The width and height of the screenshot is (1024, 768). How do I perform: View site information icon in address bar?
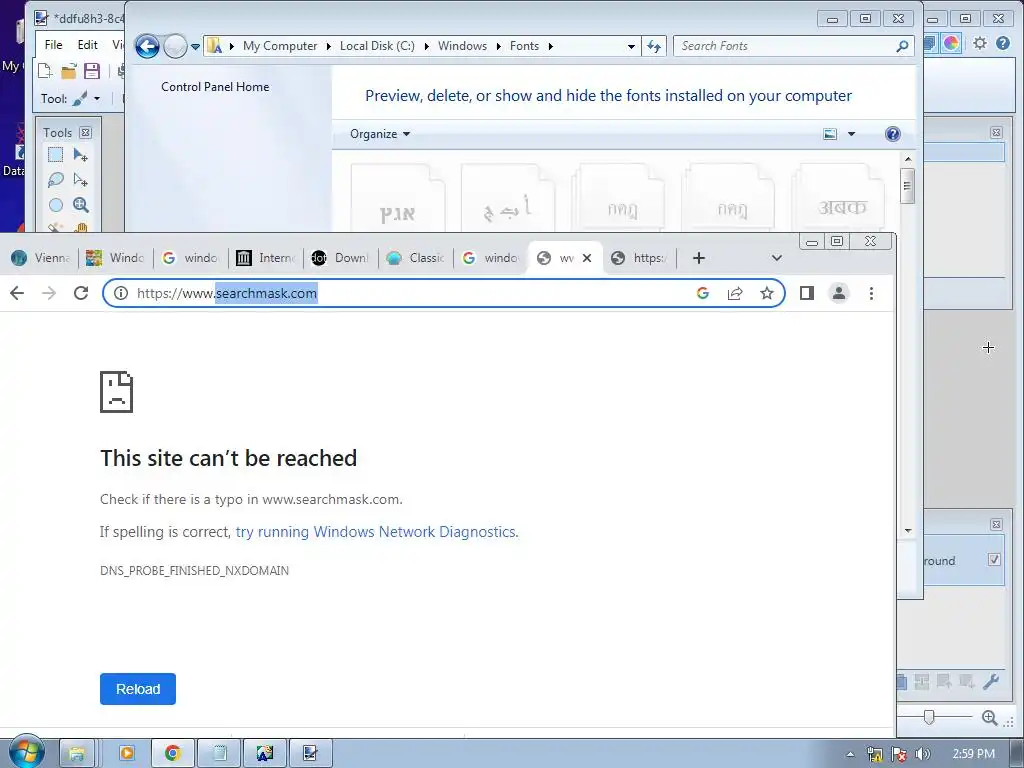point(121,293)
